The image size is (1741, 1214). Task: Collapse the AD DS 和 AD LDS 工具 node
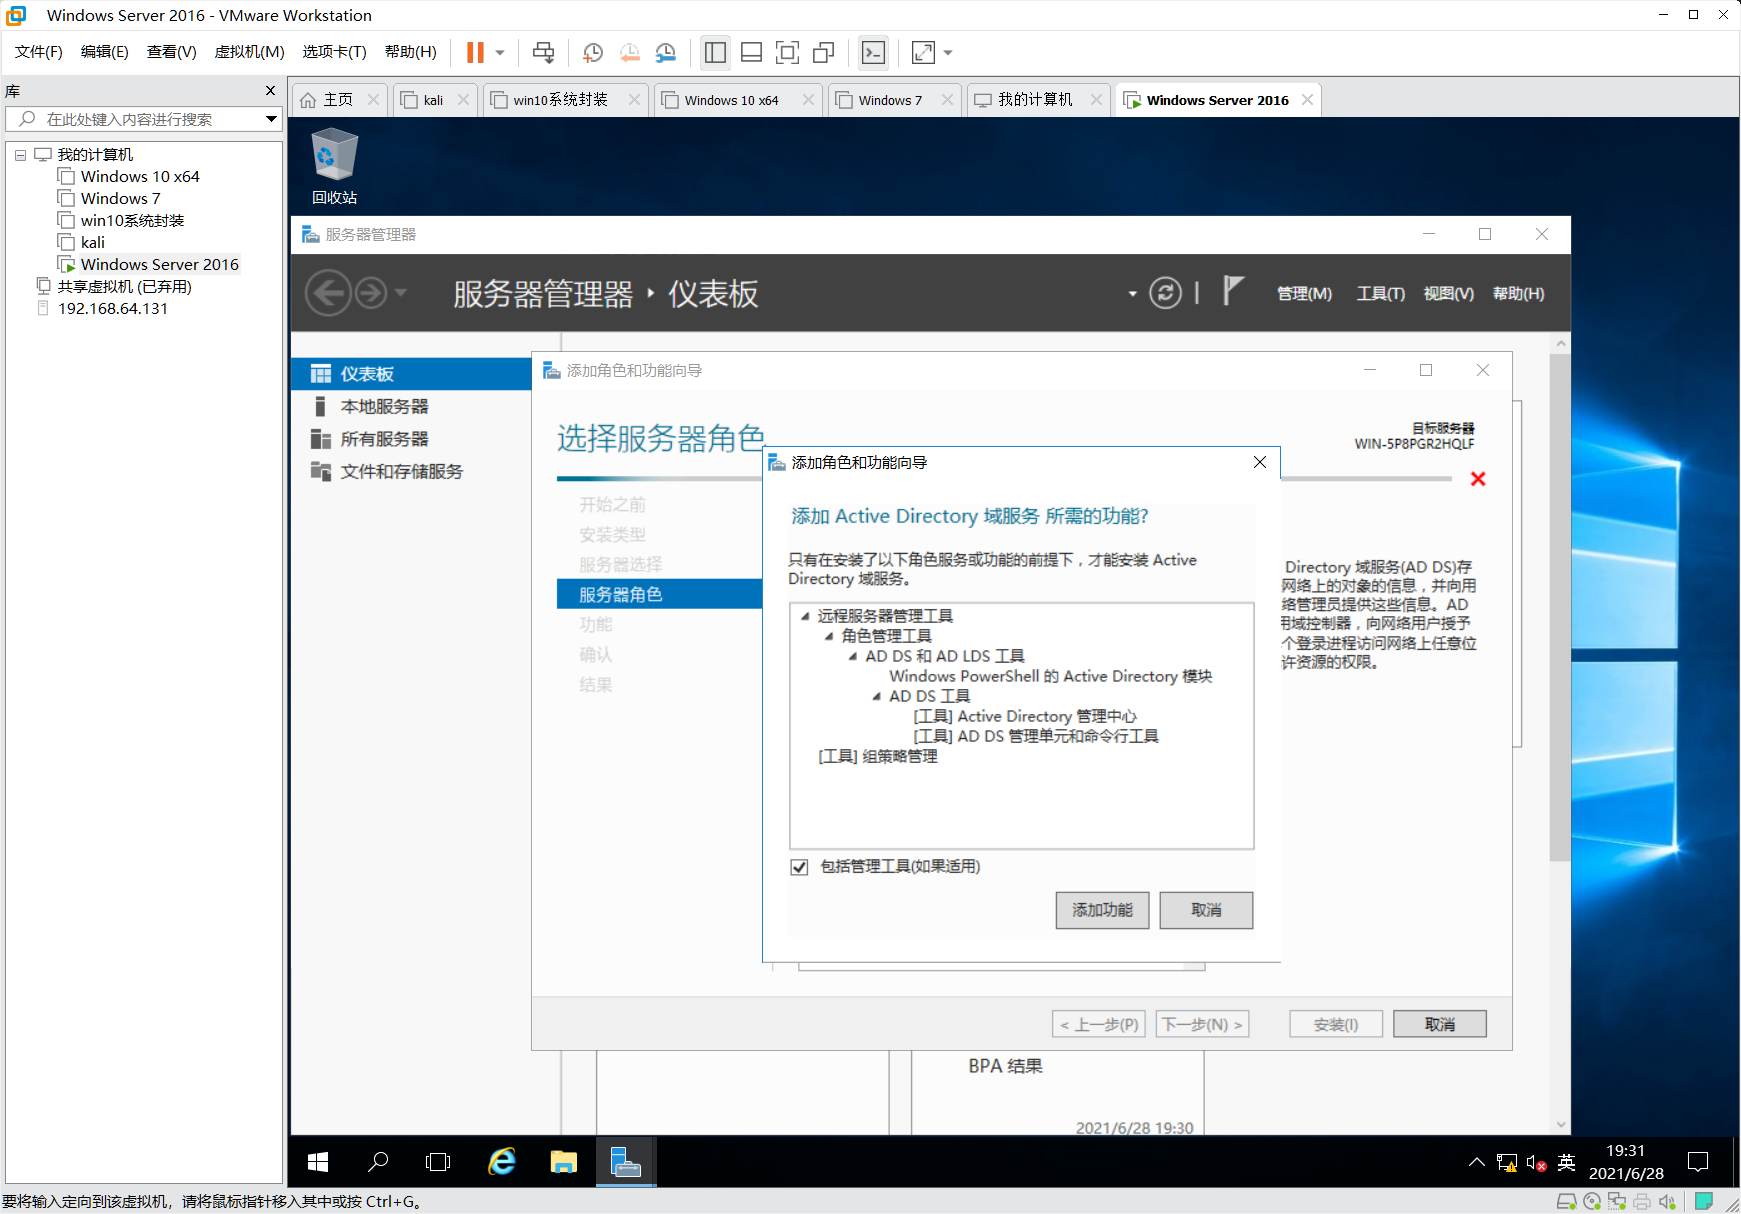pos(853,656)
